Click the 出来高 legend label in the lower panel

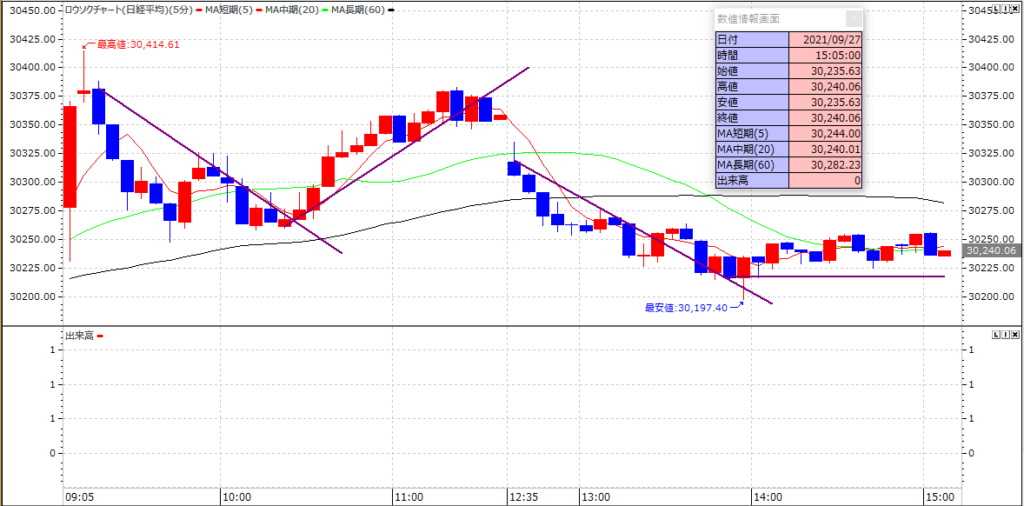(78, 336)
